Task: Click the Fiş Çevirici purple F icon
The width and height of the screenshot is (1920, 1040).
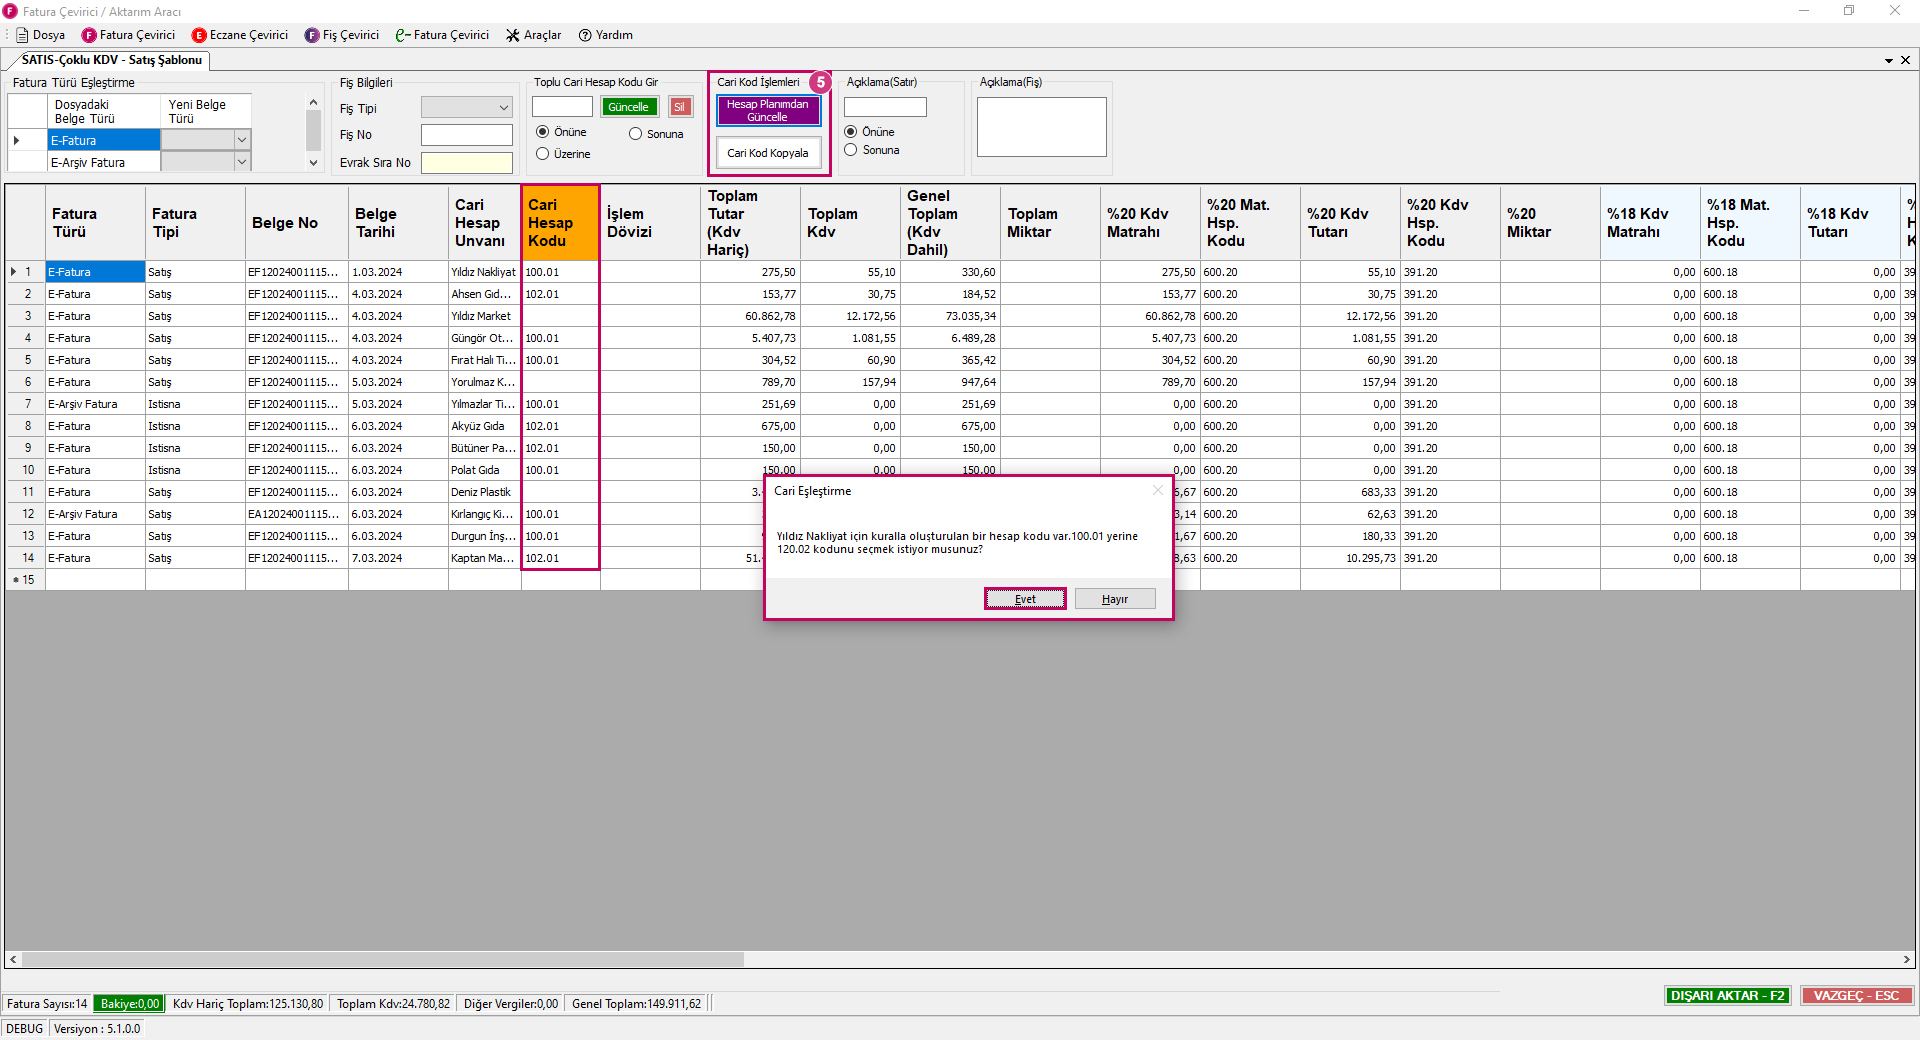Action: pos(312,35)
